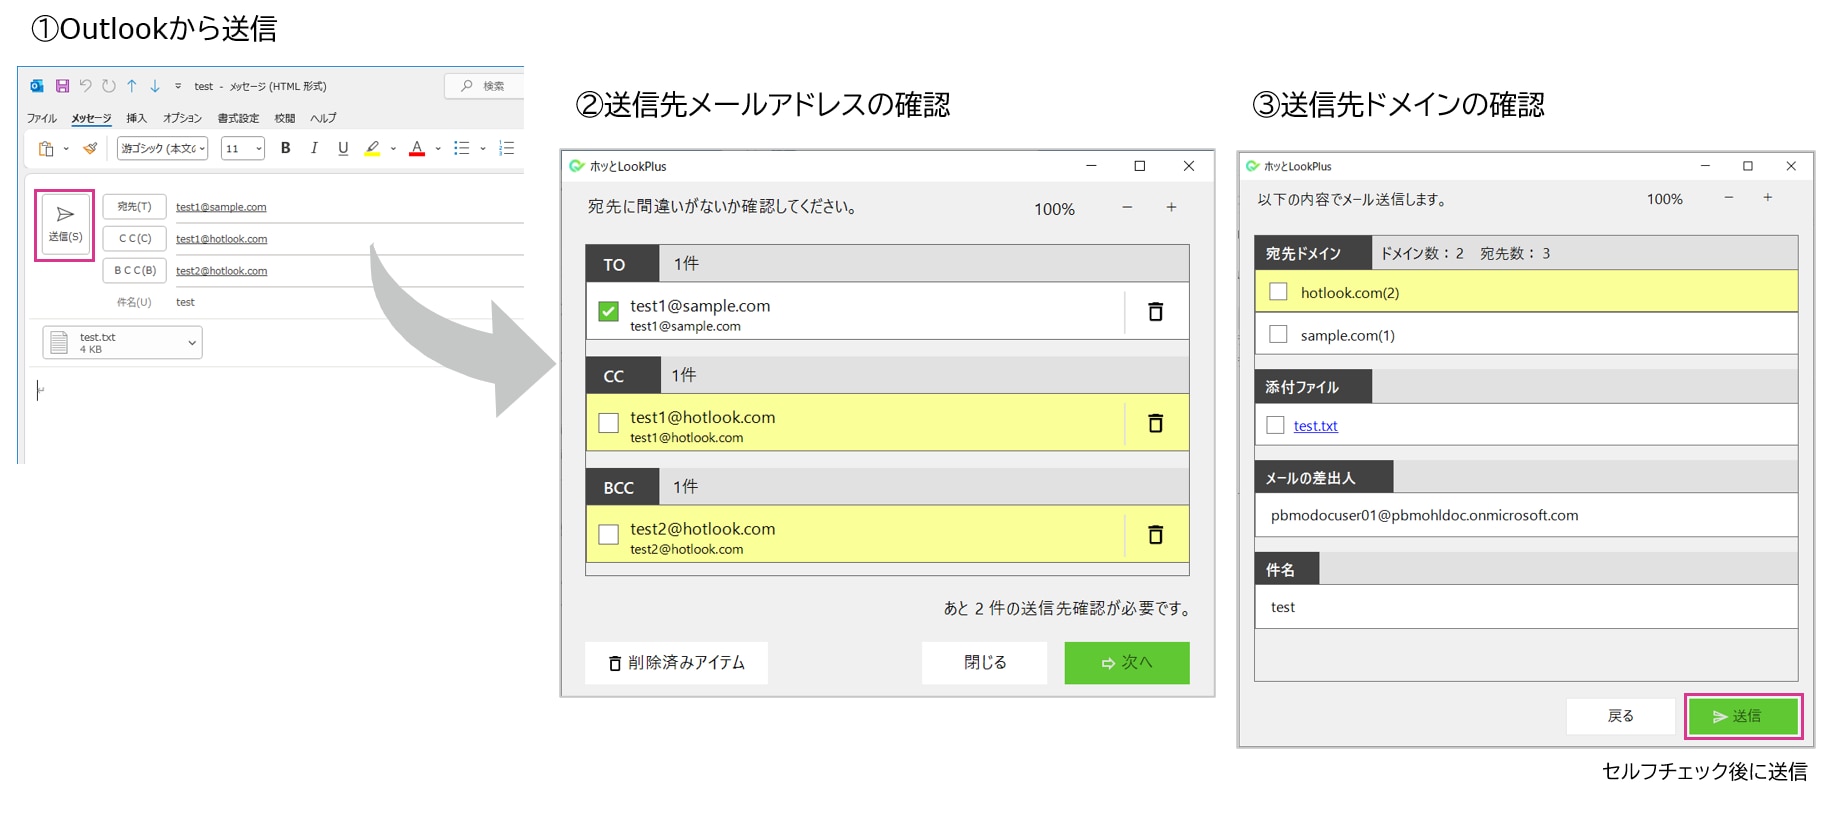Toggle italic formatting in Outlook toolbar
The height and width of the screenshot is (813, 1836).
tap(314, 148)
